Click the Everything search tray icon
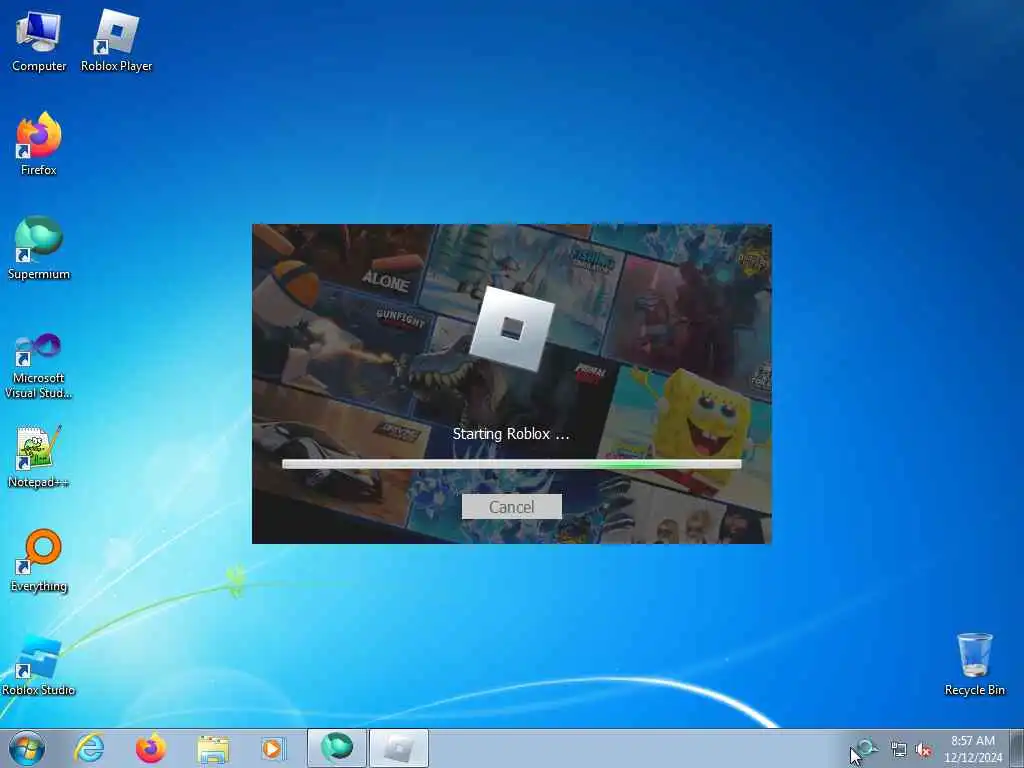Image resolution: width=1024 pixels, height=768 pixels. (x=867, y=748)
